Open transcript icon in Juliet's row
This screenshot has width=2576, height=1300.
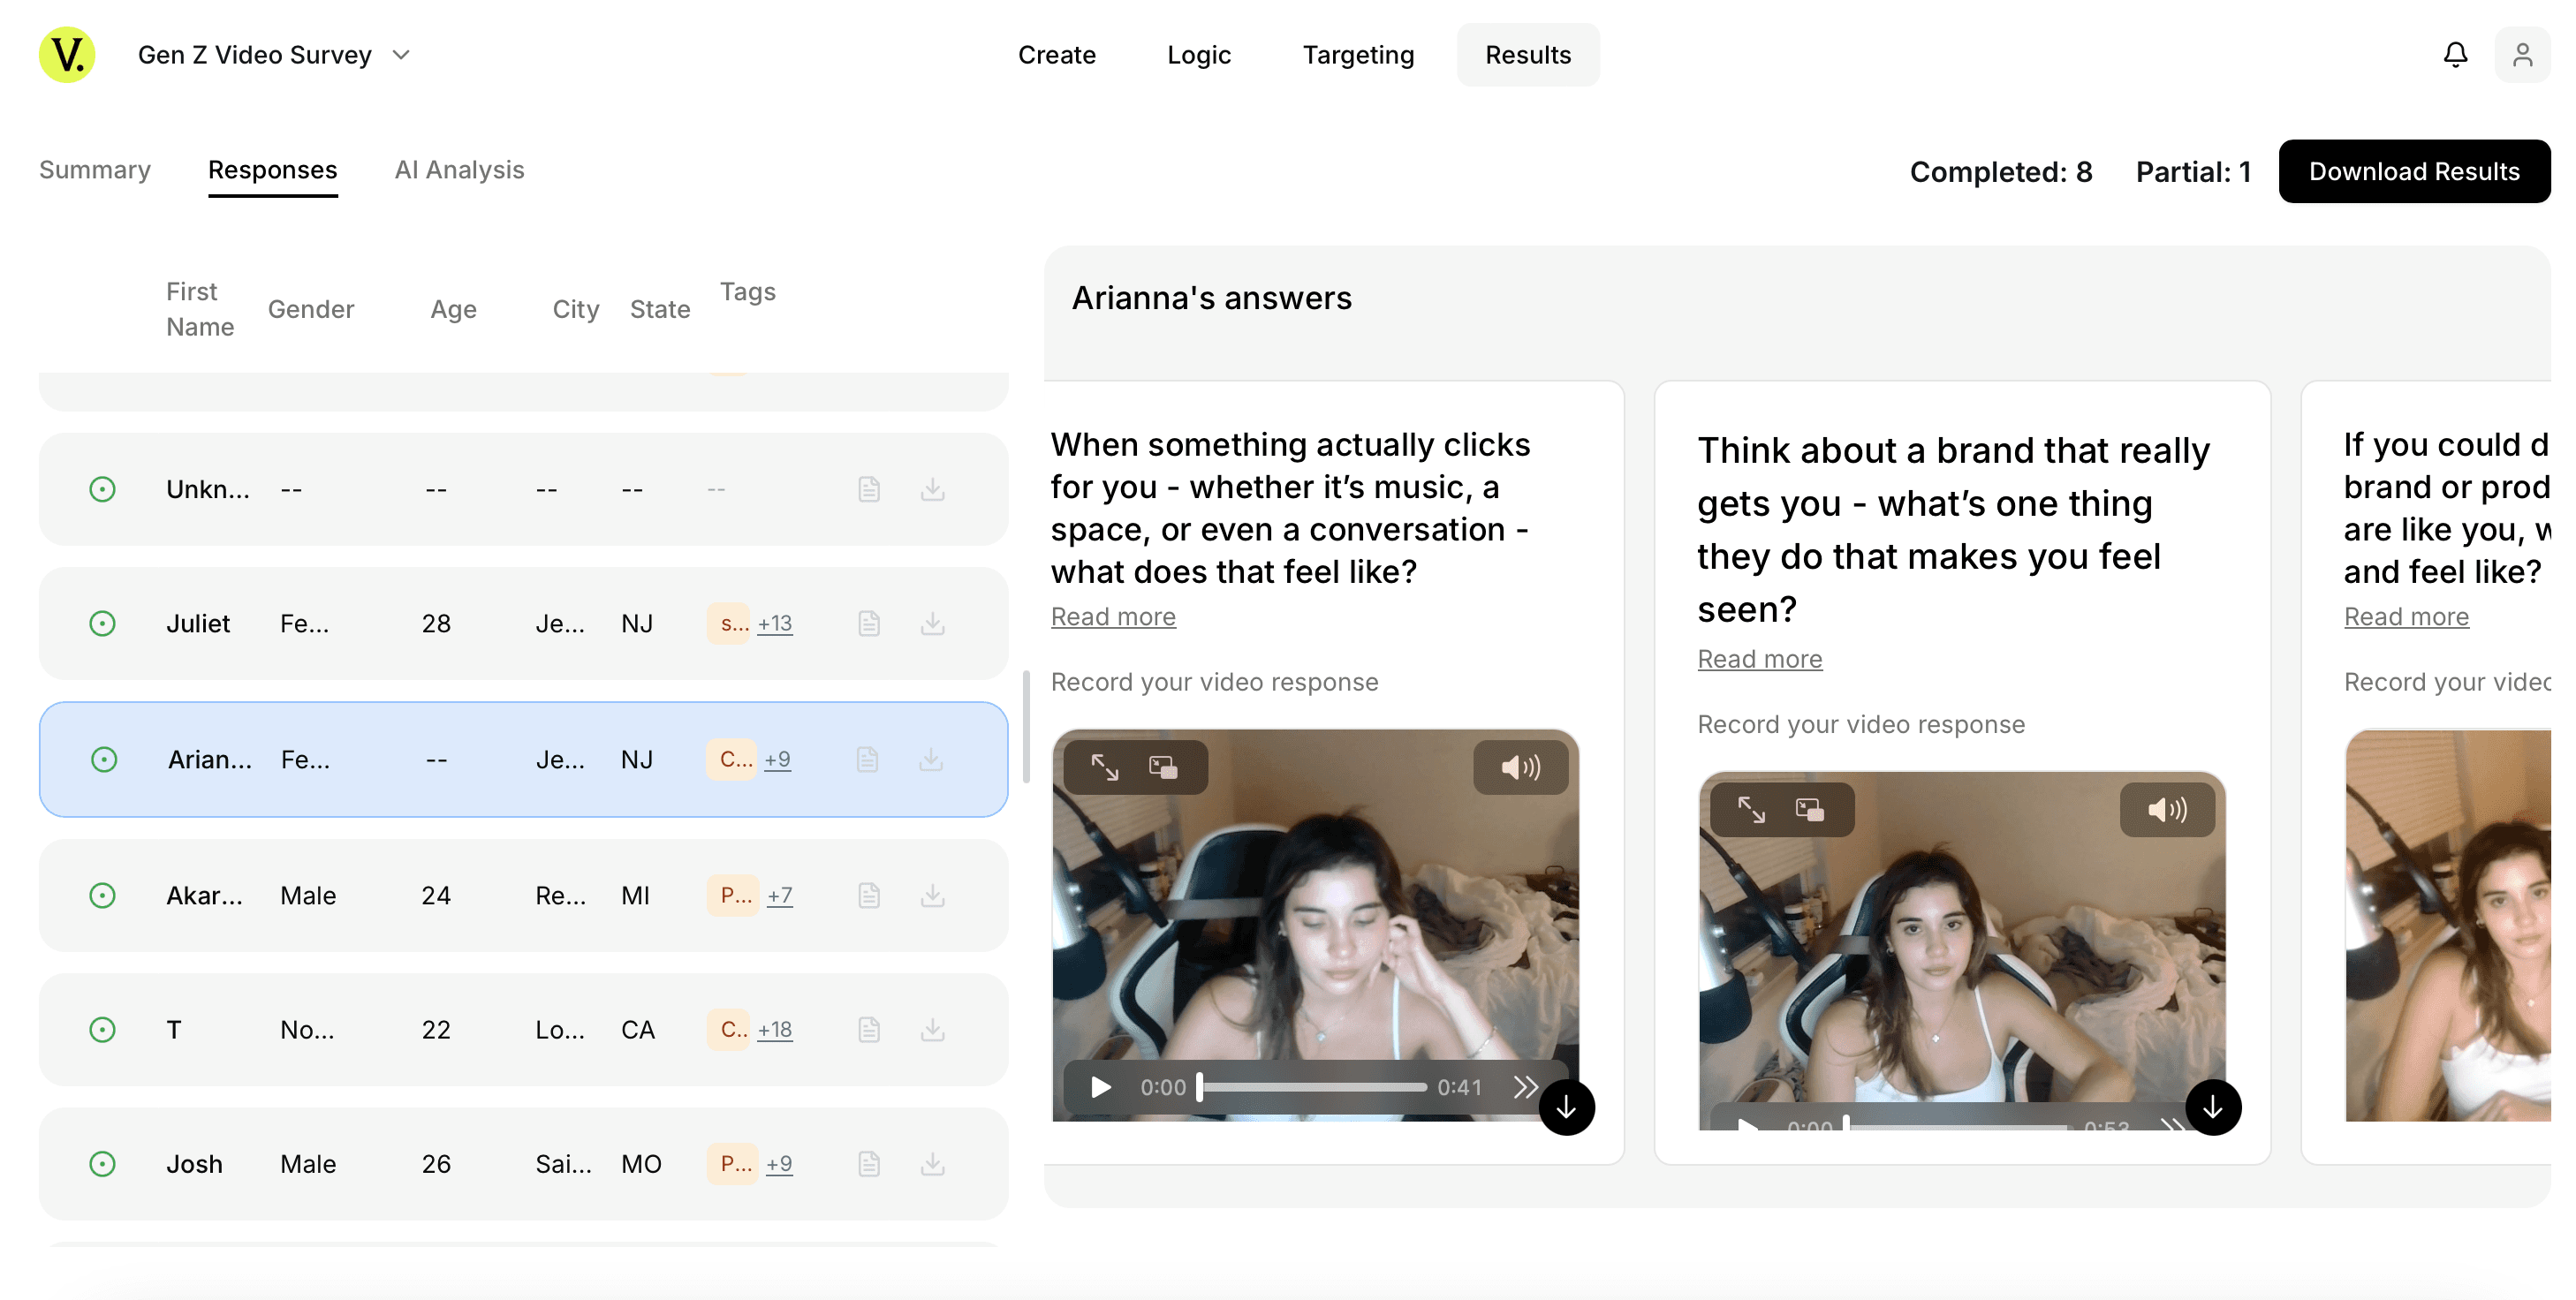869,624
